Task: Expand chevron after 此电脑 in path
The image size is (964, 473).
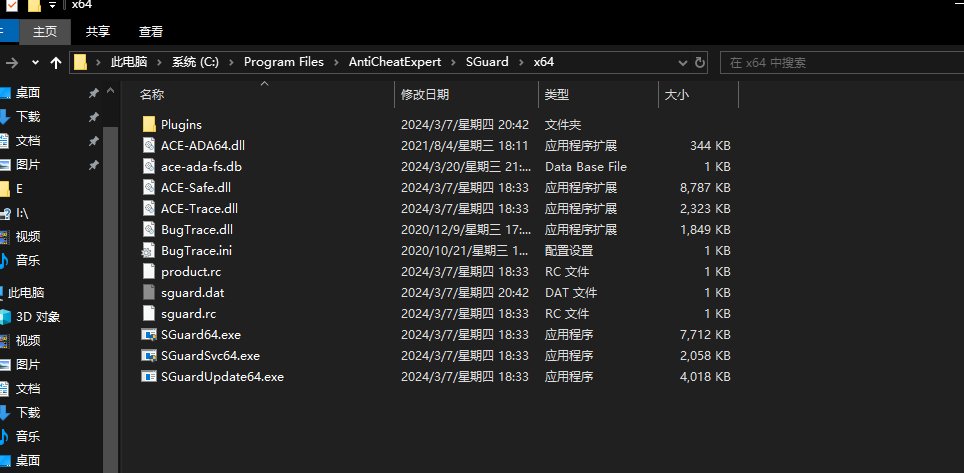Action: click(x=159, y=62)
